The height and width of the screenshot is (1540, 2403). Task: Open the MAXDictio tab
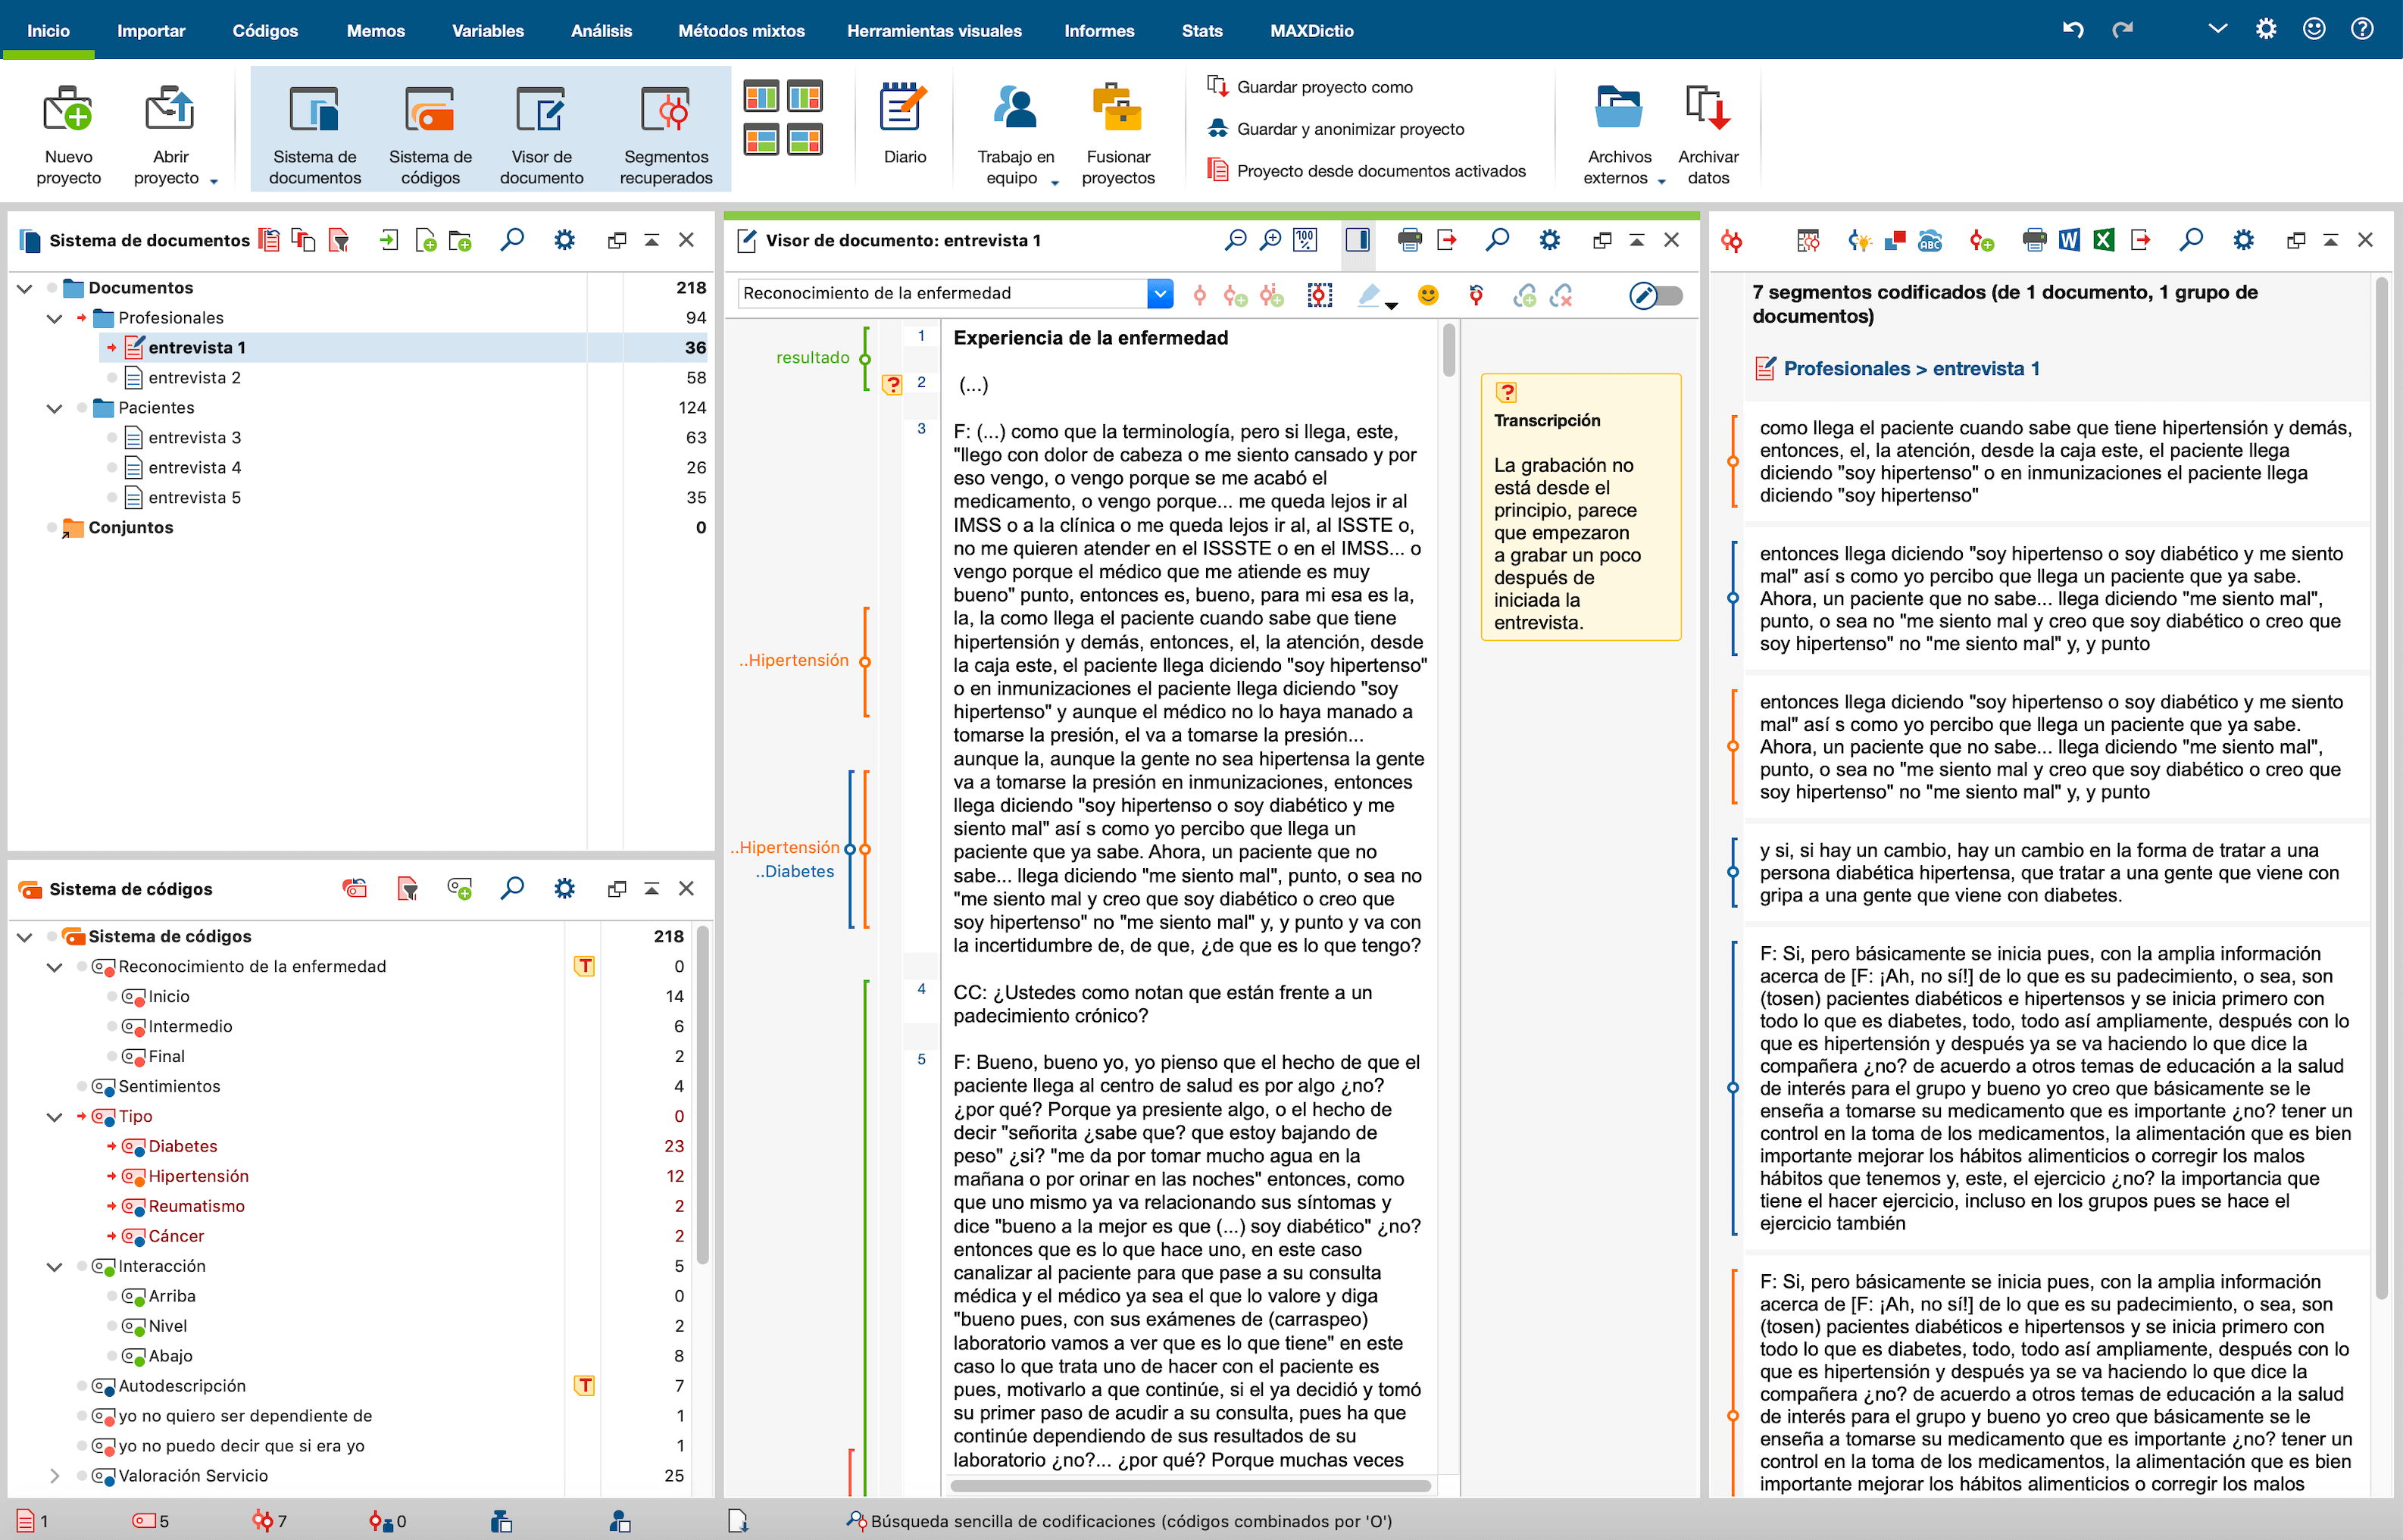(x=1311, y=31)
